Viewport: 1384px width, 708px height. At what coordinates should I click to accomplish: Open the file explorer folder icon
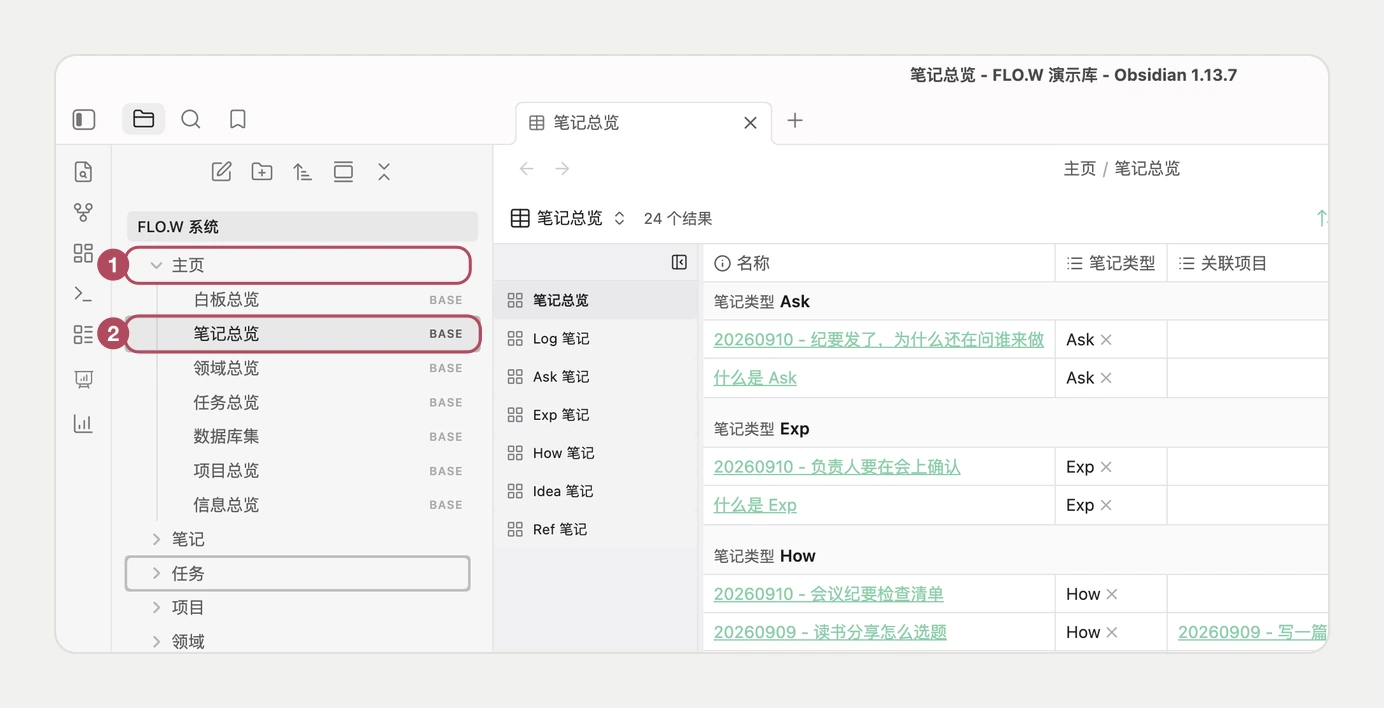click(x=143, y=119)
